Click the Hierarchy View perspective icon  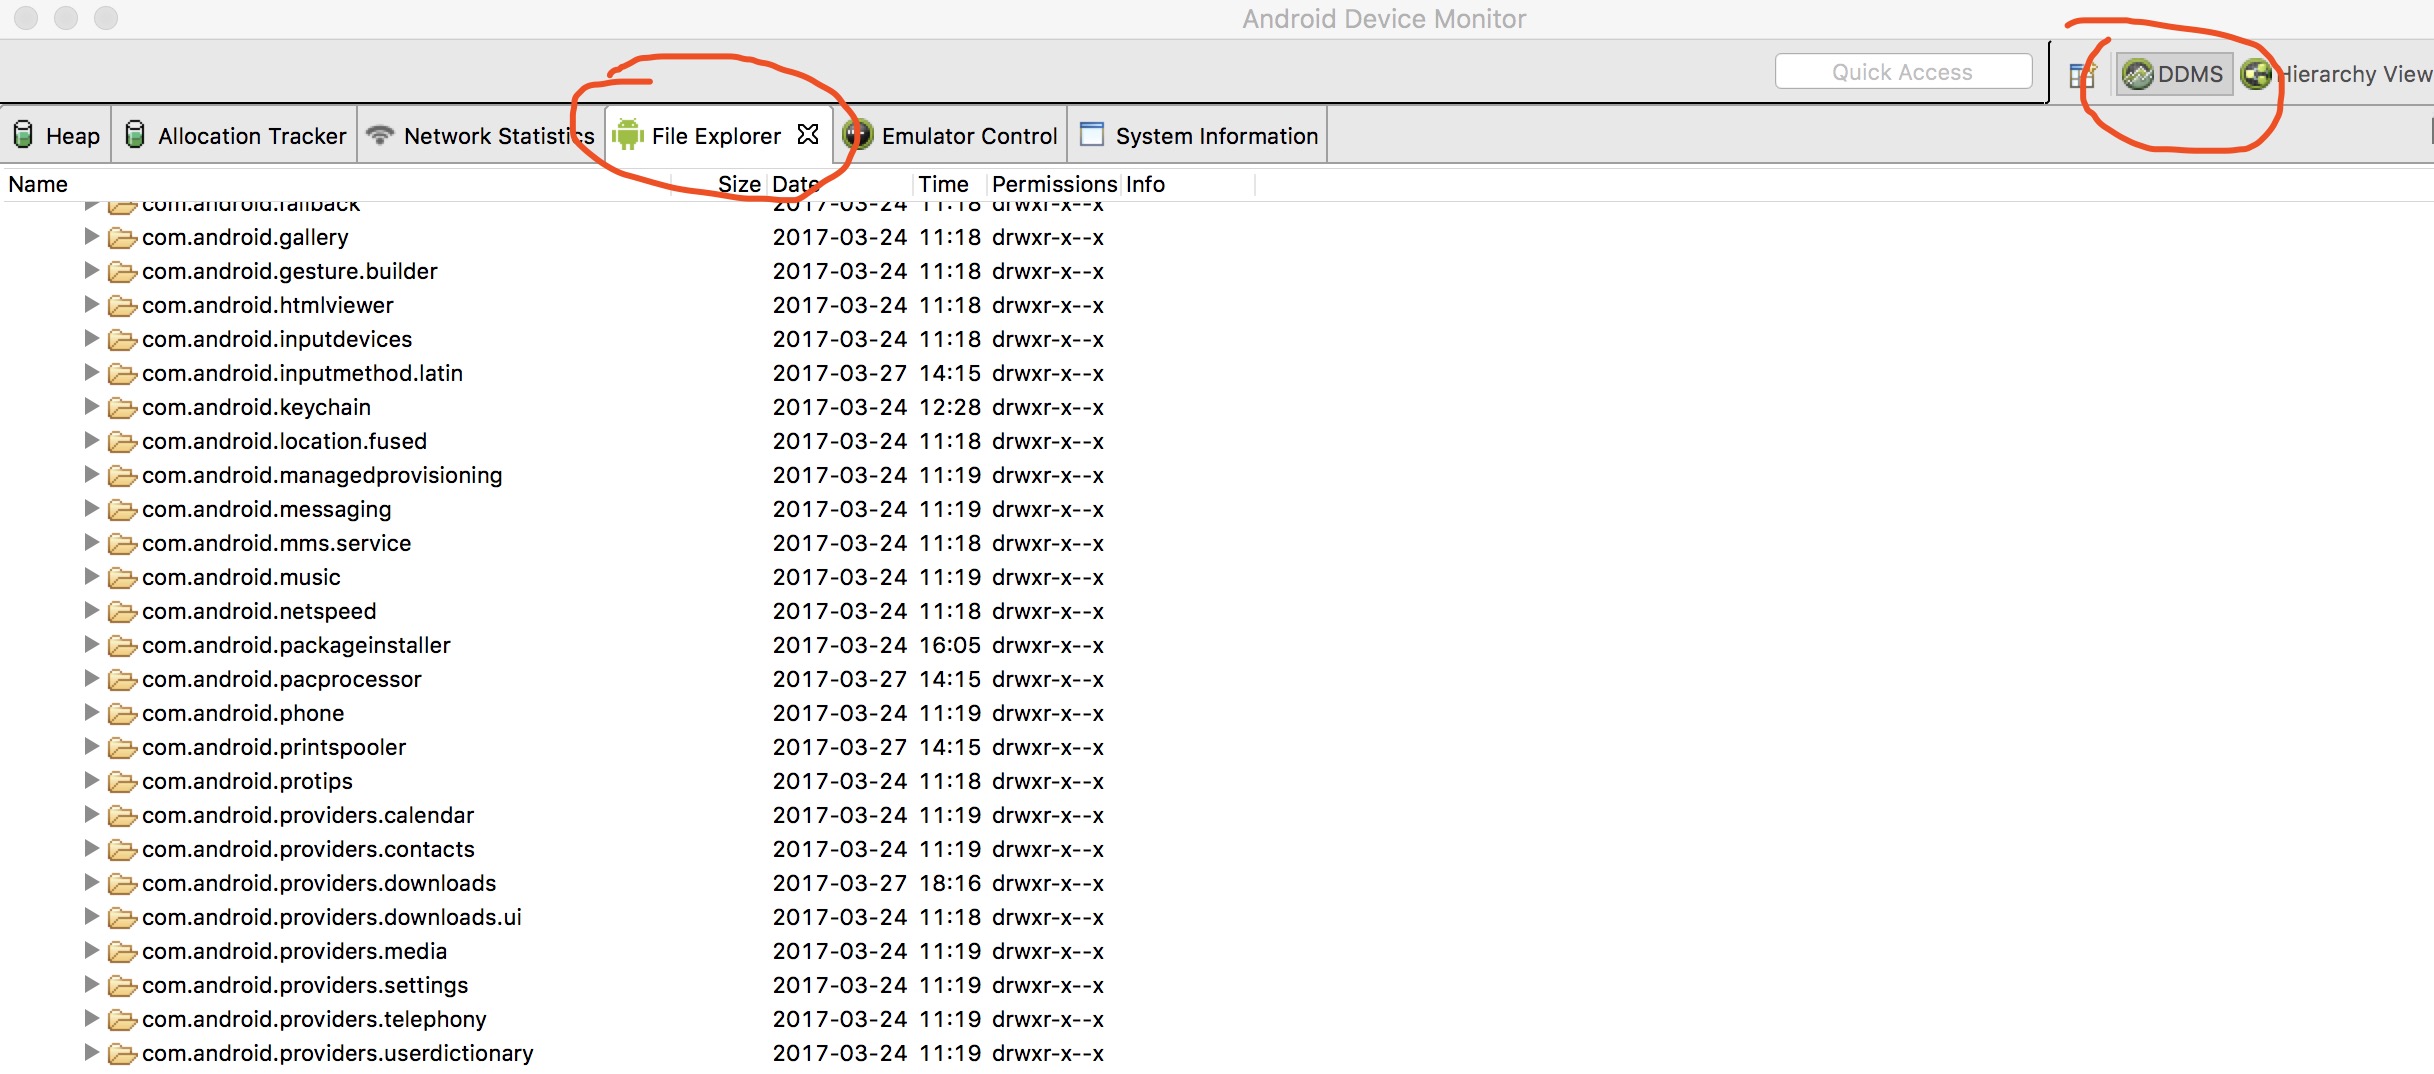coord(2256,74)
